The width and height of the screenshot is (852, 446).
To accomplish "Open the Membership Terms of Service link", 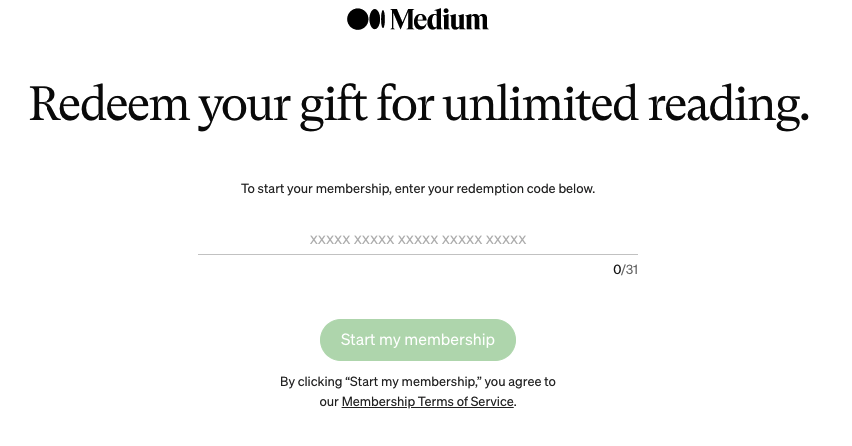I will click(428, 401).
